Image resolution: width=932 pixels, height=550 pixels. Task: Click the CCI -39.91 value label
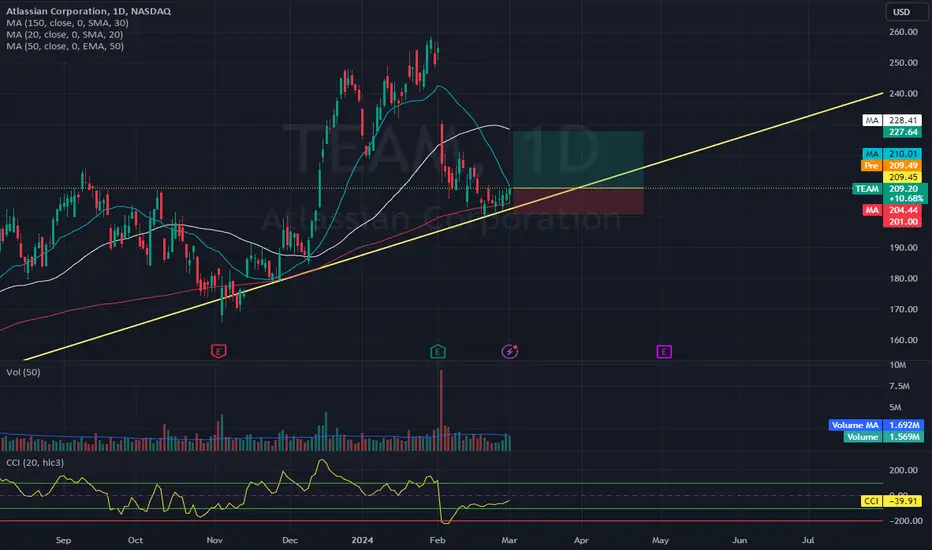tap(892, 501)
